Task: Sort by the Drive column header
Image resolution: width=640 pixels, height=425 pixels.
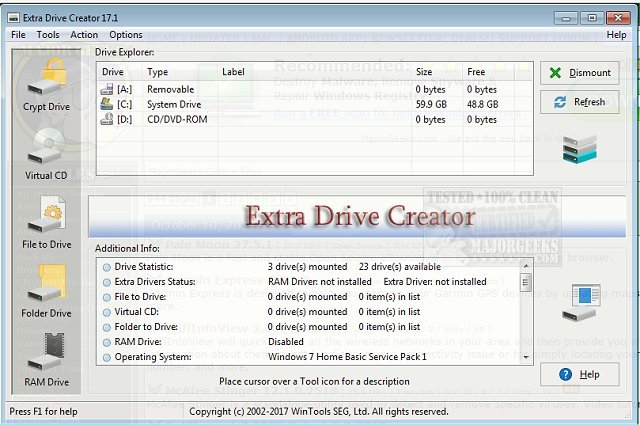Action: [x=113, y=72]
